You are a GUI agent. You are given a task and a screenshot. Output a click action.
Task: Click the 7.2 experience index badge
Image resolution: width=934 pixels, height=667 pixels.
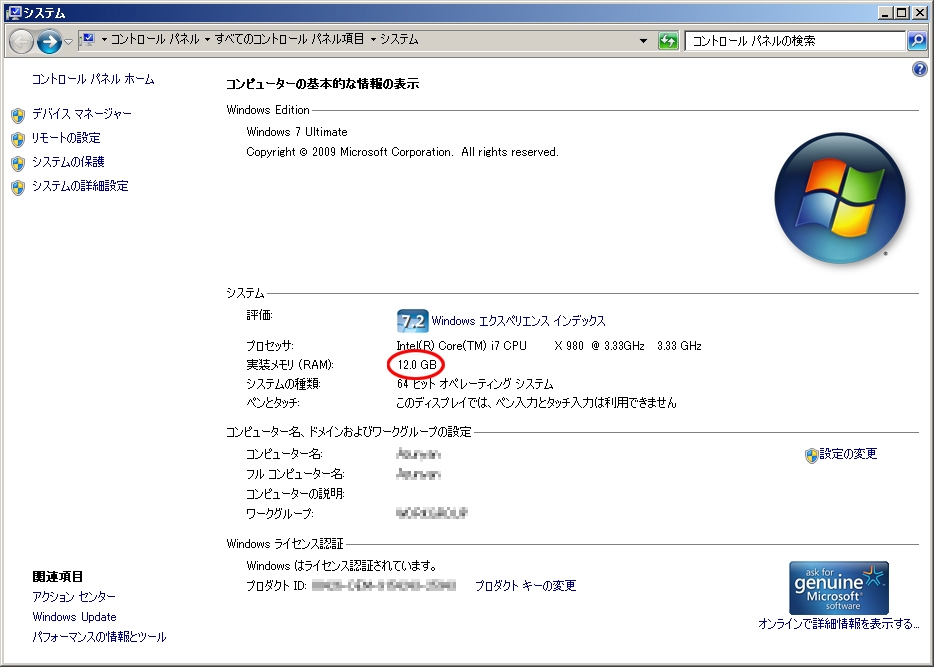(x=412, y=321)
